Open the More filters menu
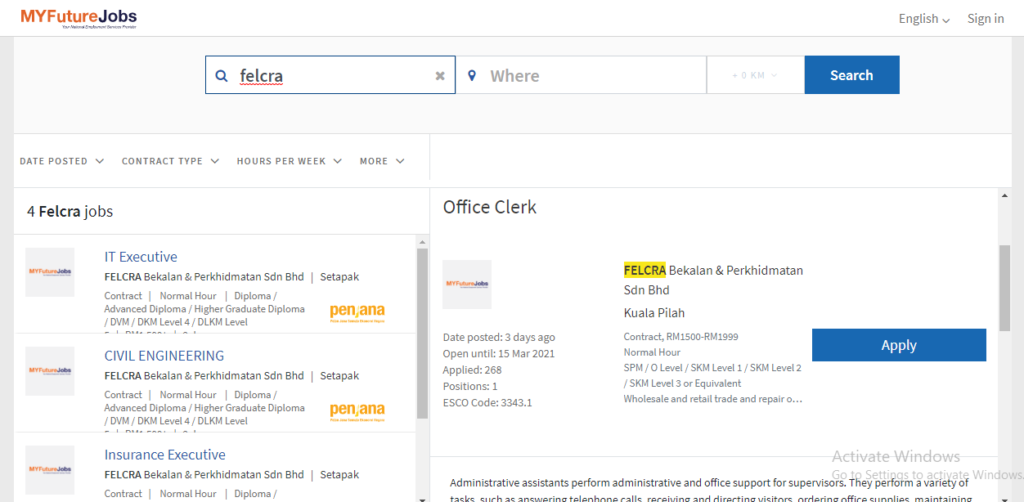This screenshot has height=502, width=1024. (382, 161)
